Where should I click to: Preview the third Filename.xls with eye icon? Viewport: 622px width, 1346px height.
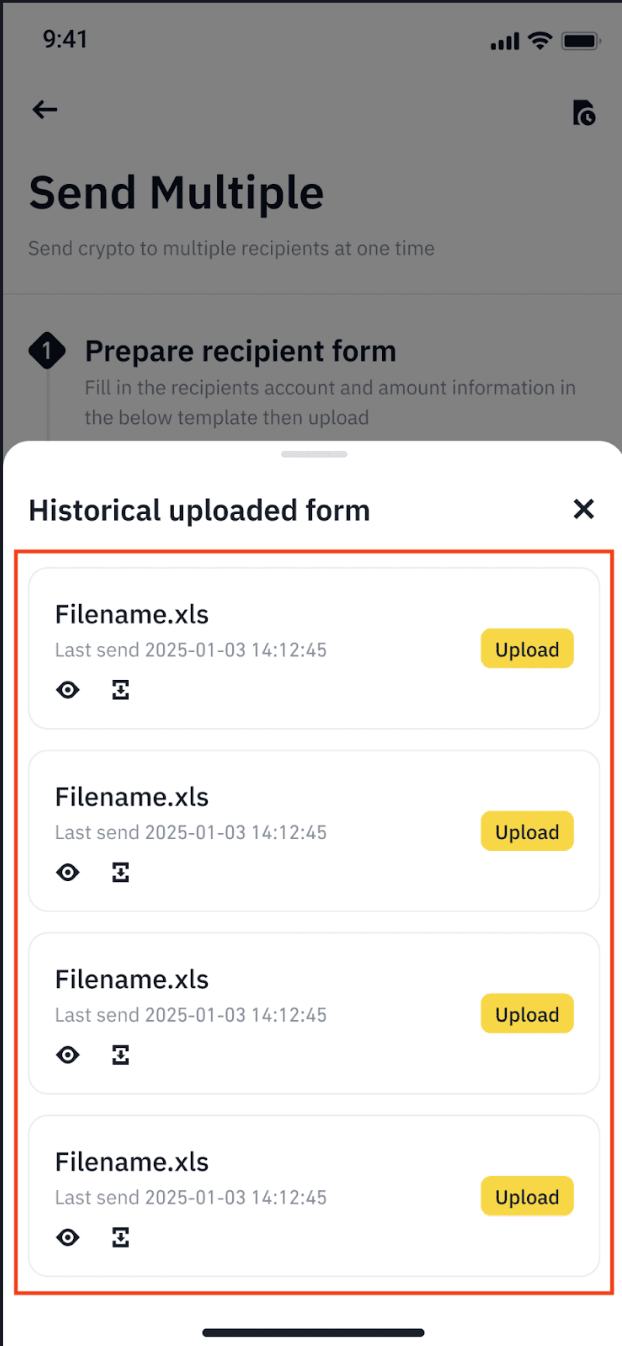coord(67,1055)
